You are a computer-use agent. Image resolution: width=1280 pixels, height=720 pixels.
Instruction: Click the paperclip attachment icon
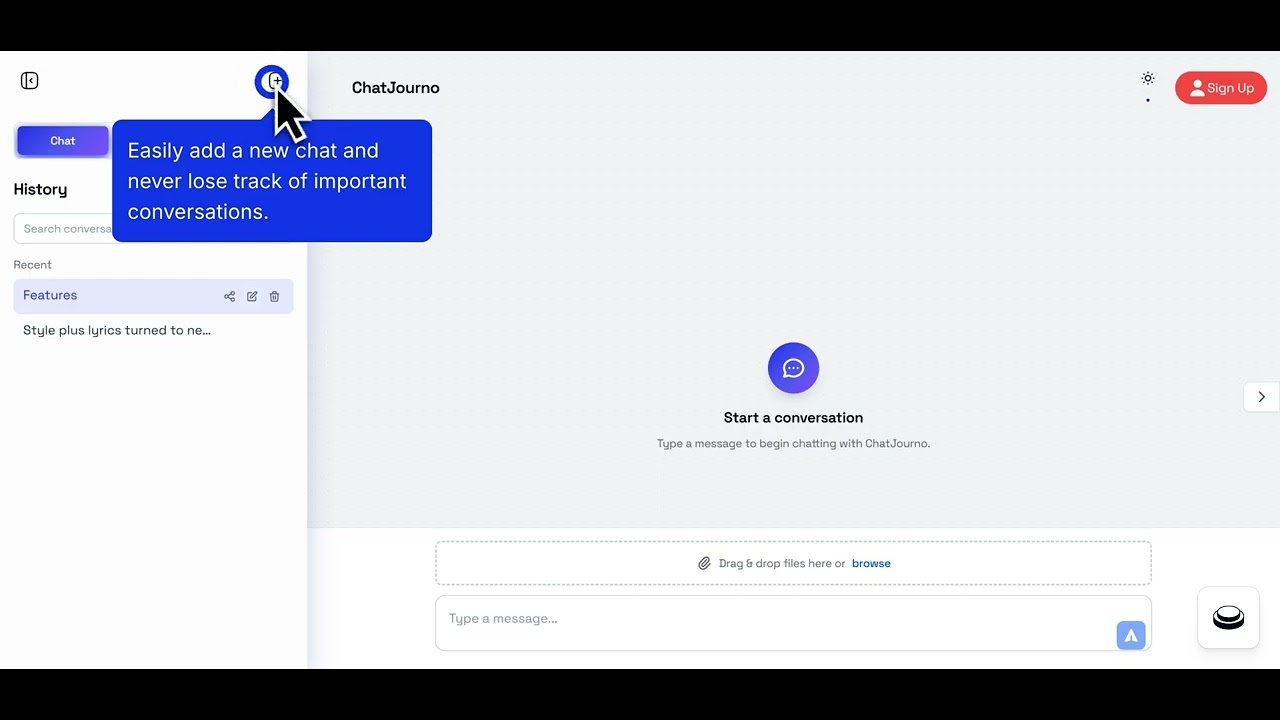point(704,563)
